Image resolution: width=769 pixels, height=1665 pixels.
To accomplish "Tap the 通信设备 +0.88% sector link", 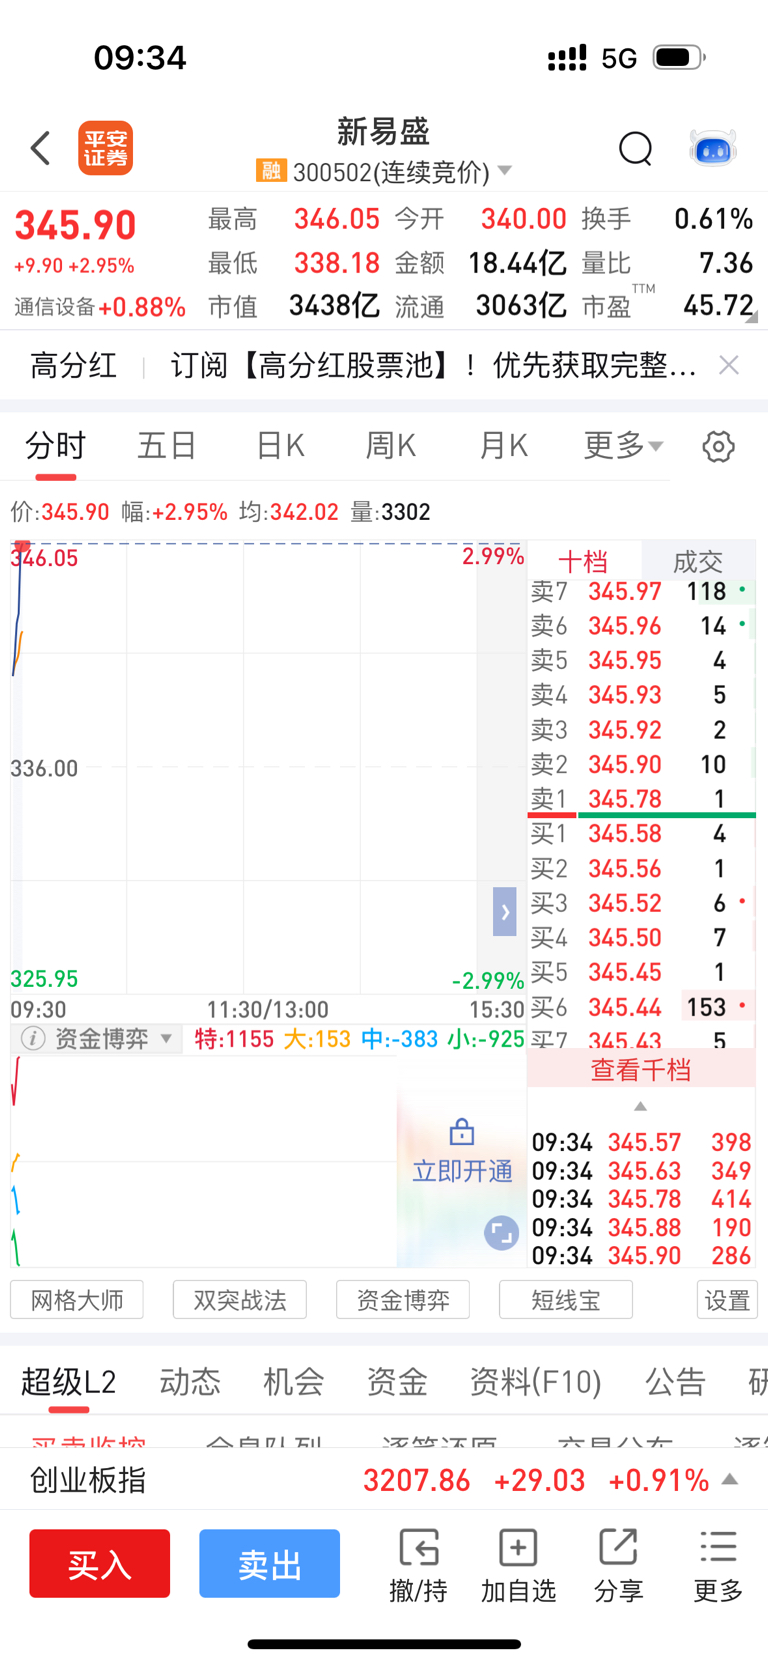I will click(x=100, y=307).
